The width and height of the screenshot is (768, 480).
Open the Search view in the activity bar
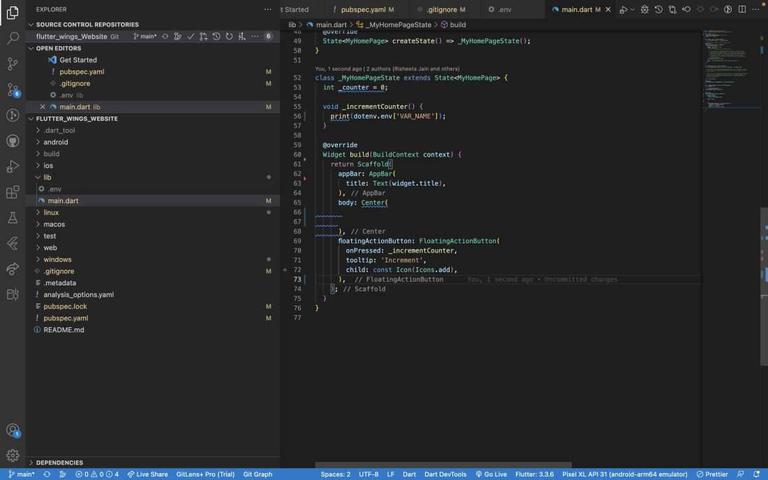(13, 38)
